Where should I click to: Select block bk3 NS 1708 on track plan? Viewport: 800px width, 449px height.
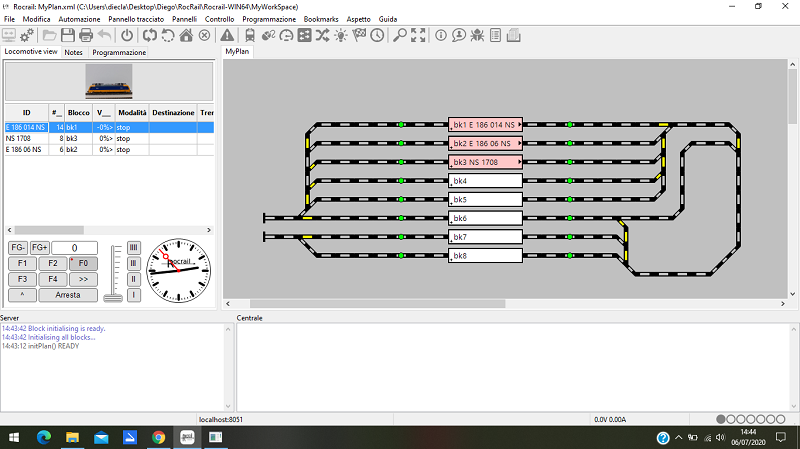(486, 162)
